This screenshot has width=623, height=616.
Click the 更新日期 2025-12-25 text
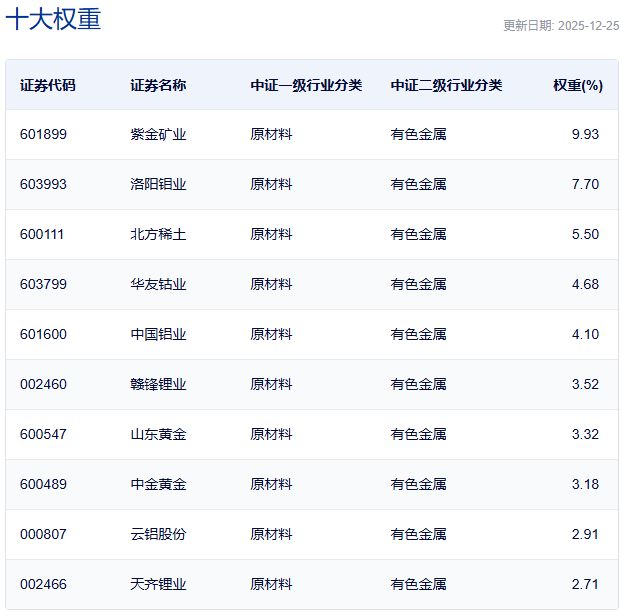pyautogui.click(x=560, y=26)
